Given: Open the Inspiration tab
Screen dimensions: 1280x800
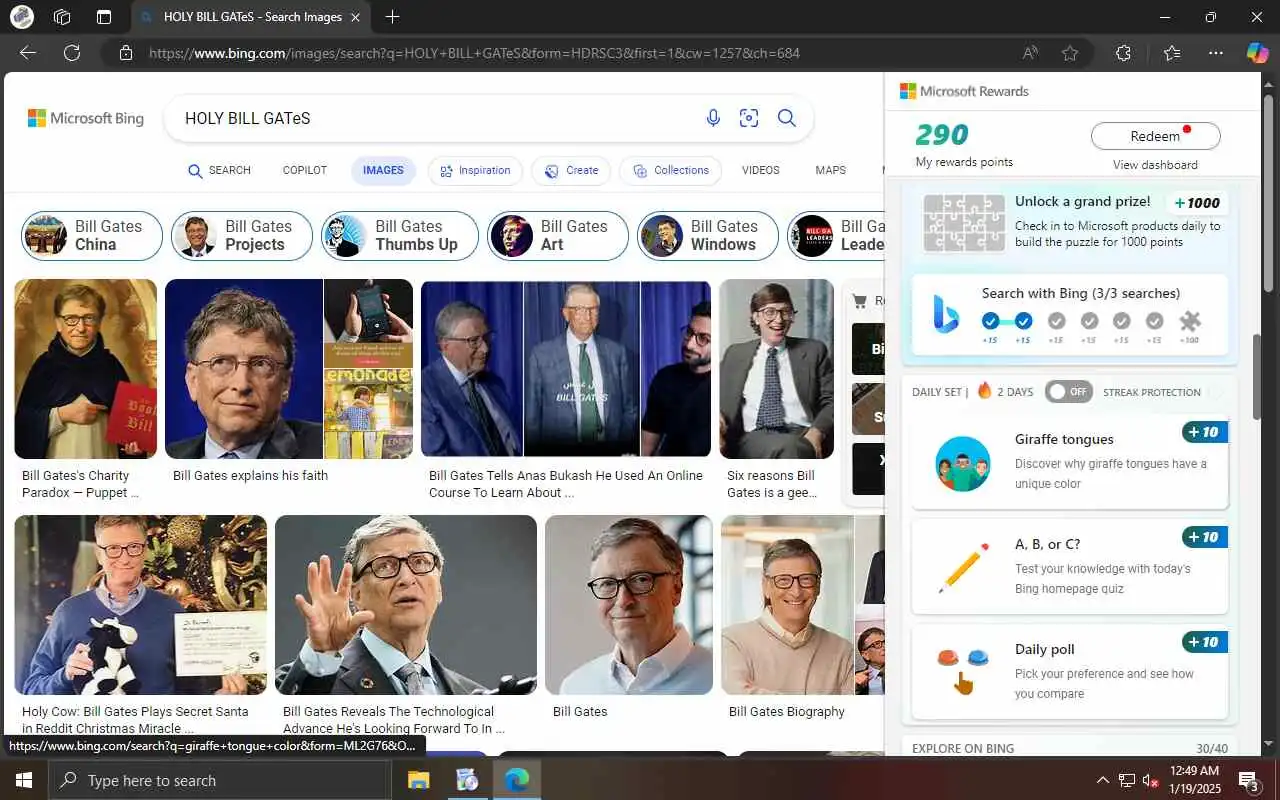Looking at the screenshot, I should coord(475,170).
